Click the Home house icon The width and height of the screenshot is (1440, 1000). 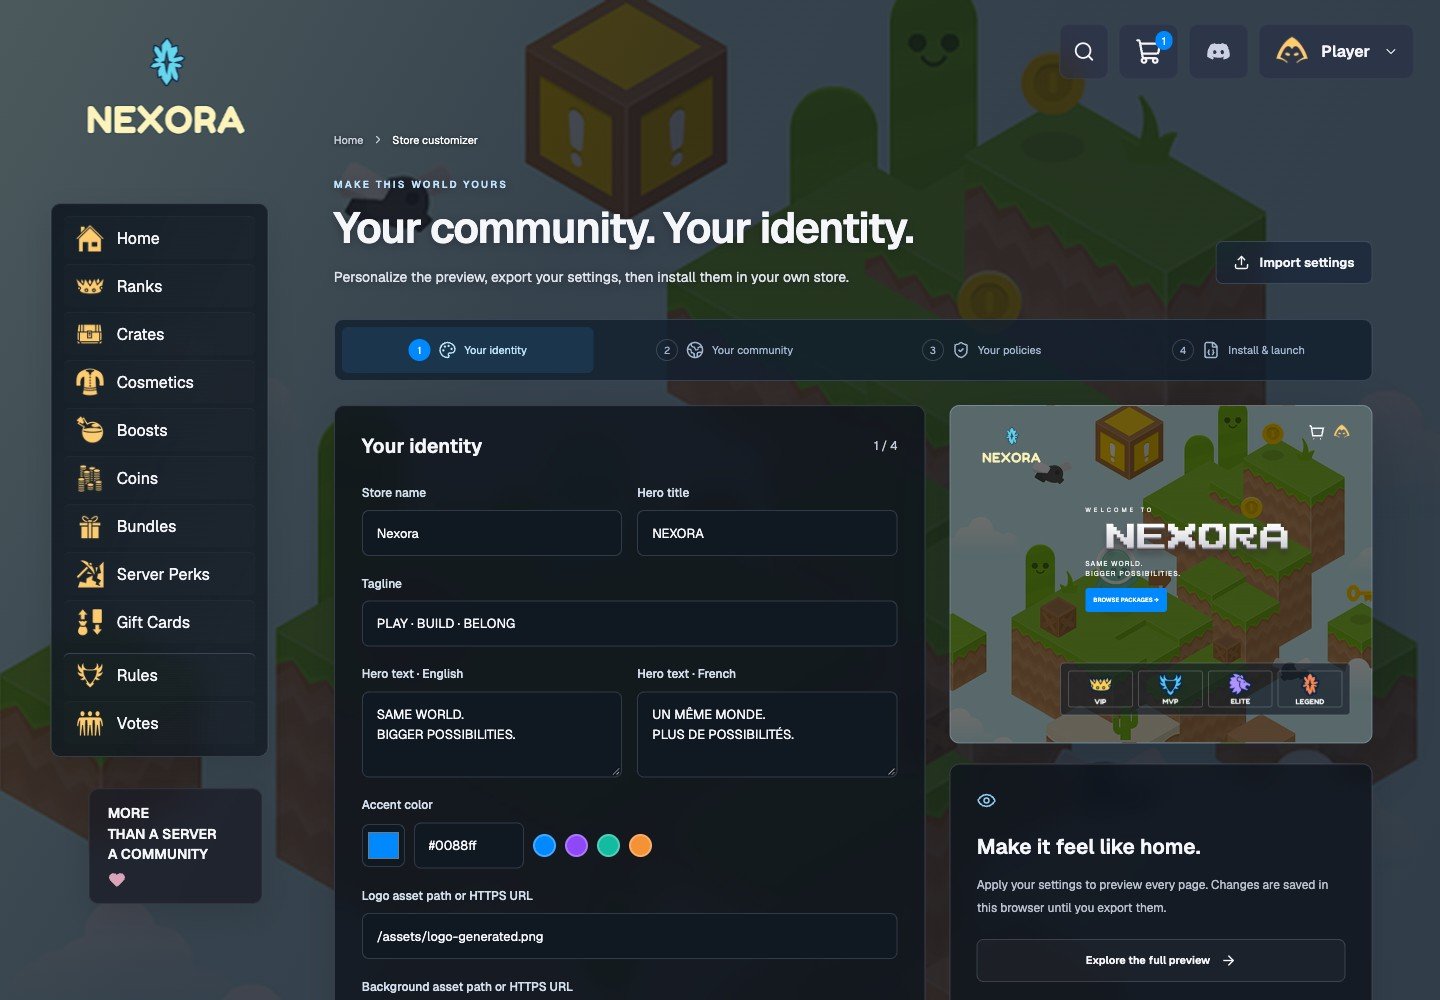[x=90, y=238]
